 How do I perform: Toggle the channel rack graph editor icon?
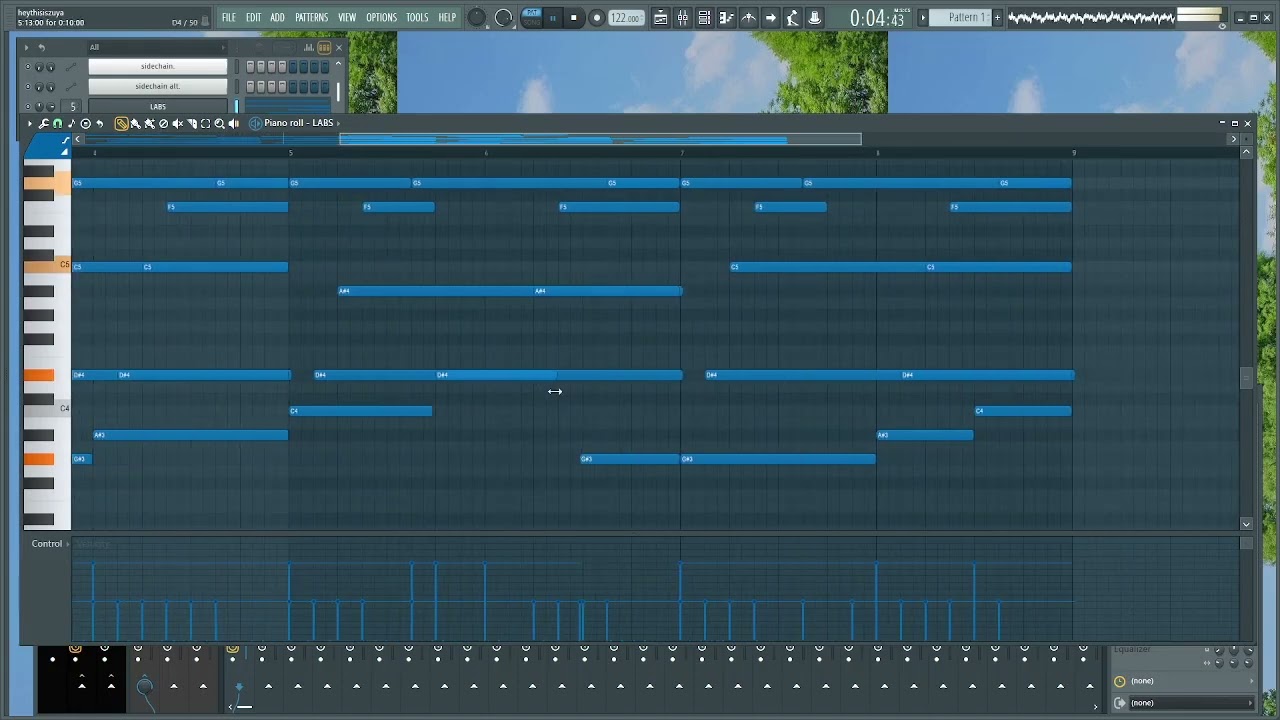pyautogui.click(x=309, y=47)
